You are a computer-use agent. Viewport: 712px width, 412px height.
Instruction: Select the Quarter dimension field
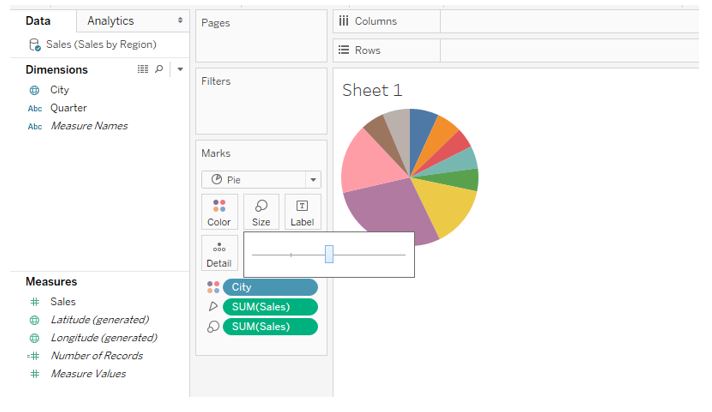(x=68, y=108)
